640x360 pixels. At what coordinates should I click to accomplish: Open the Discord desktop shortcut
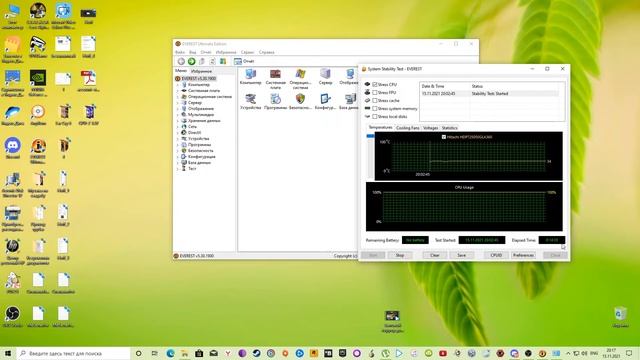[x=13, y=149]
